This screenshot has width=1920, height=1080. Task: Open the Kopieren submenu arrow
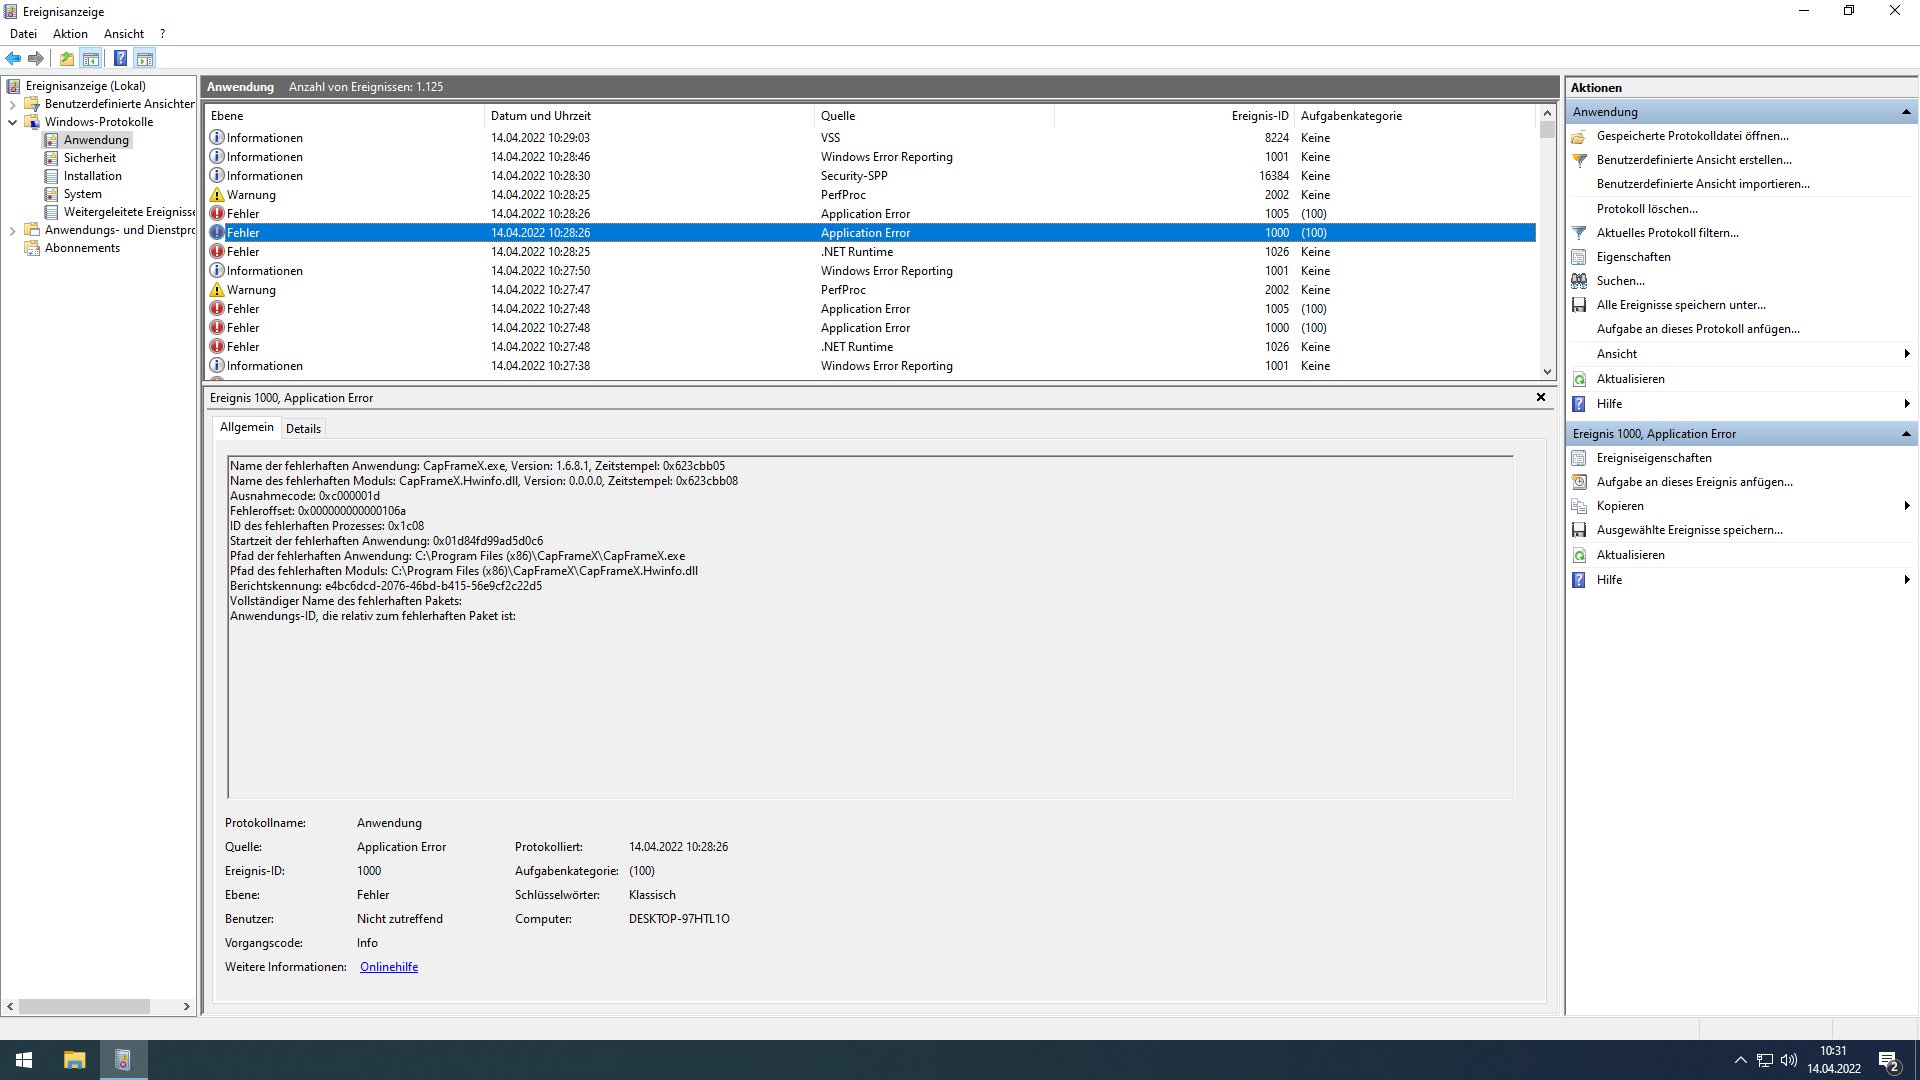1906,506
